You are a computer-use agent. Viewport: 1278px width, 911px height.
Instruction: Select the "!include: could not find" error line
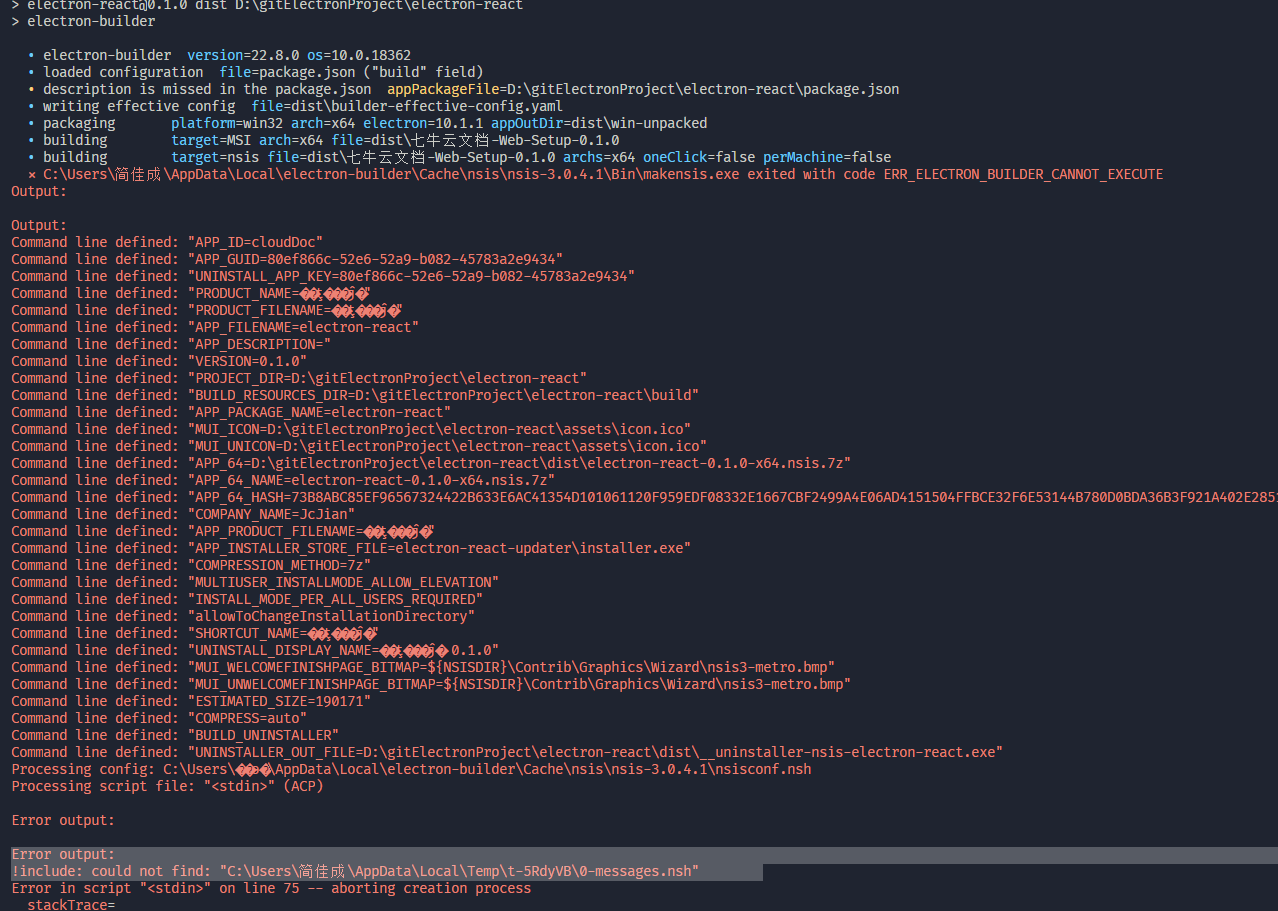[x=355, y=872]
